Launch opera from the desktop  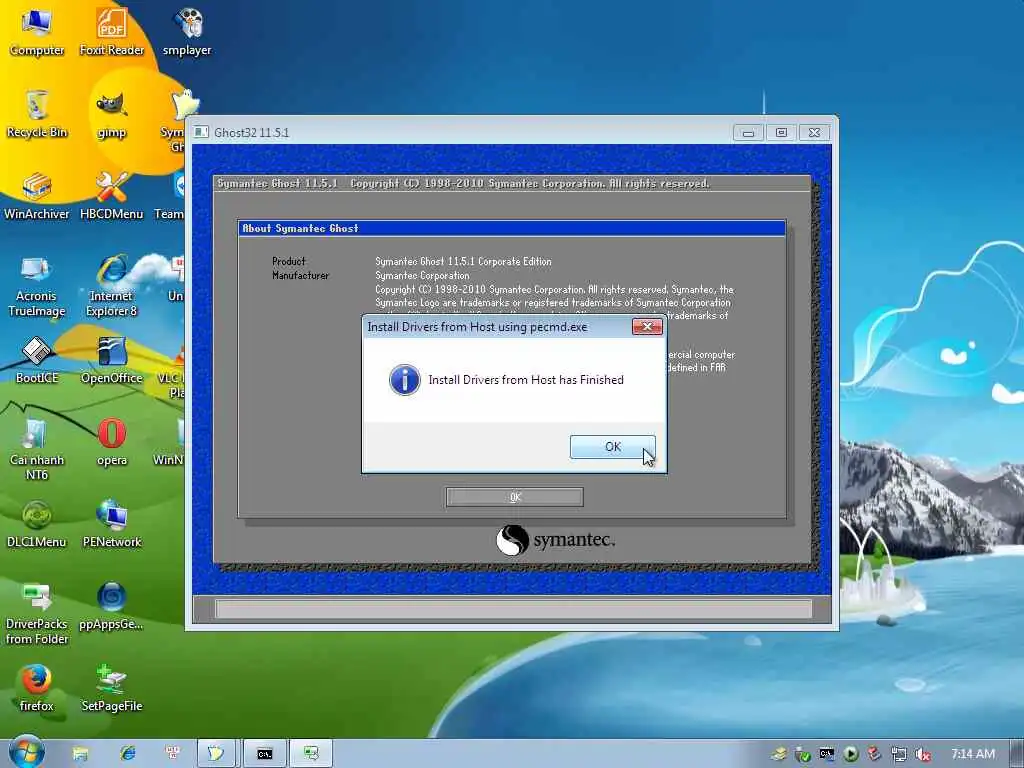tap(112, 443)
